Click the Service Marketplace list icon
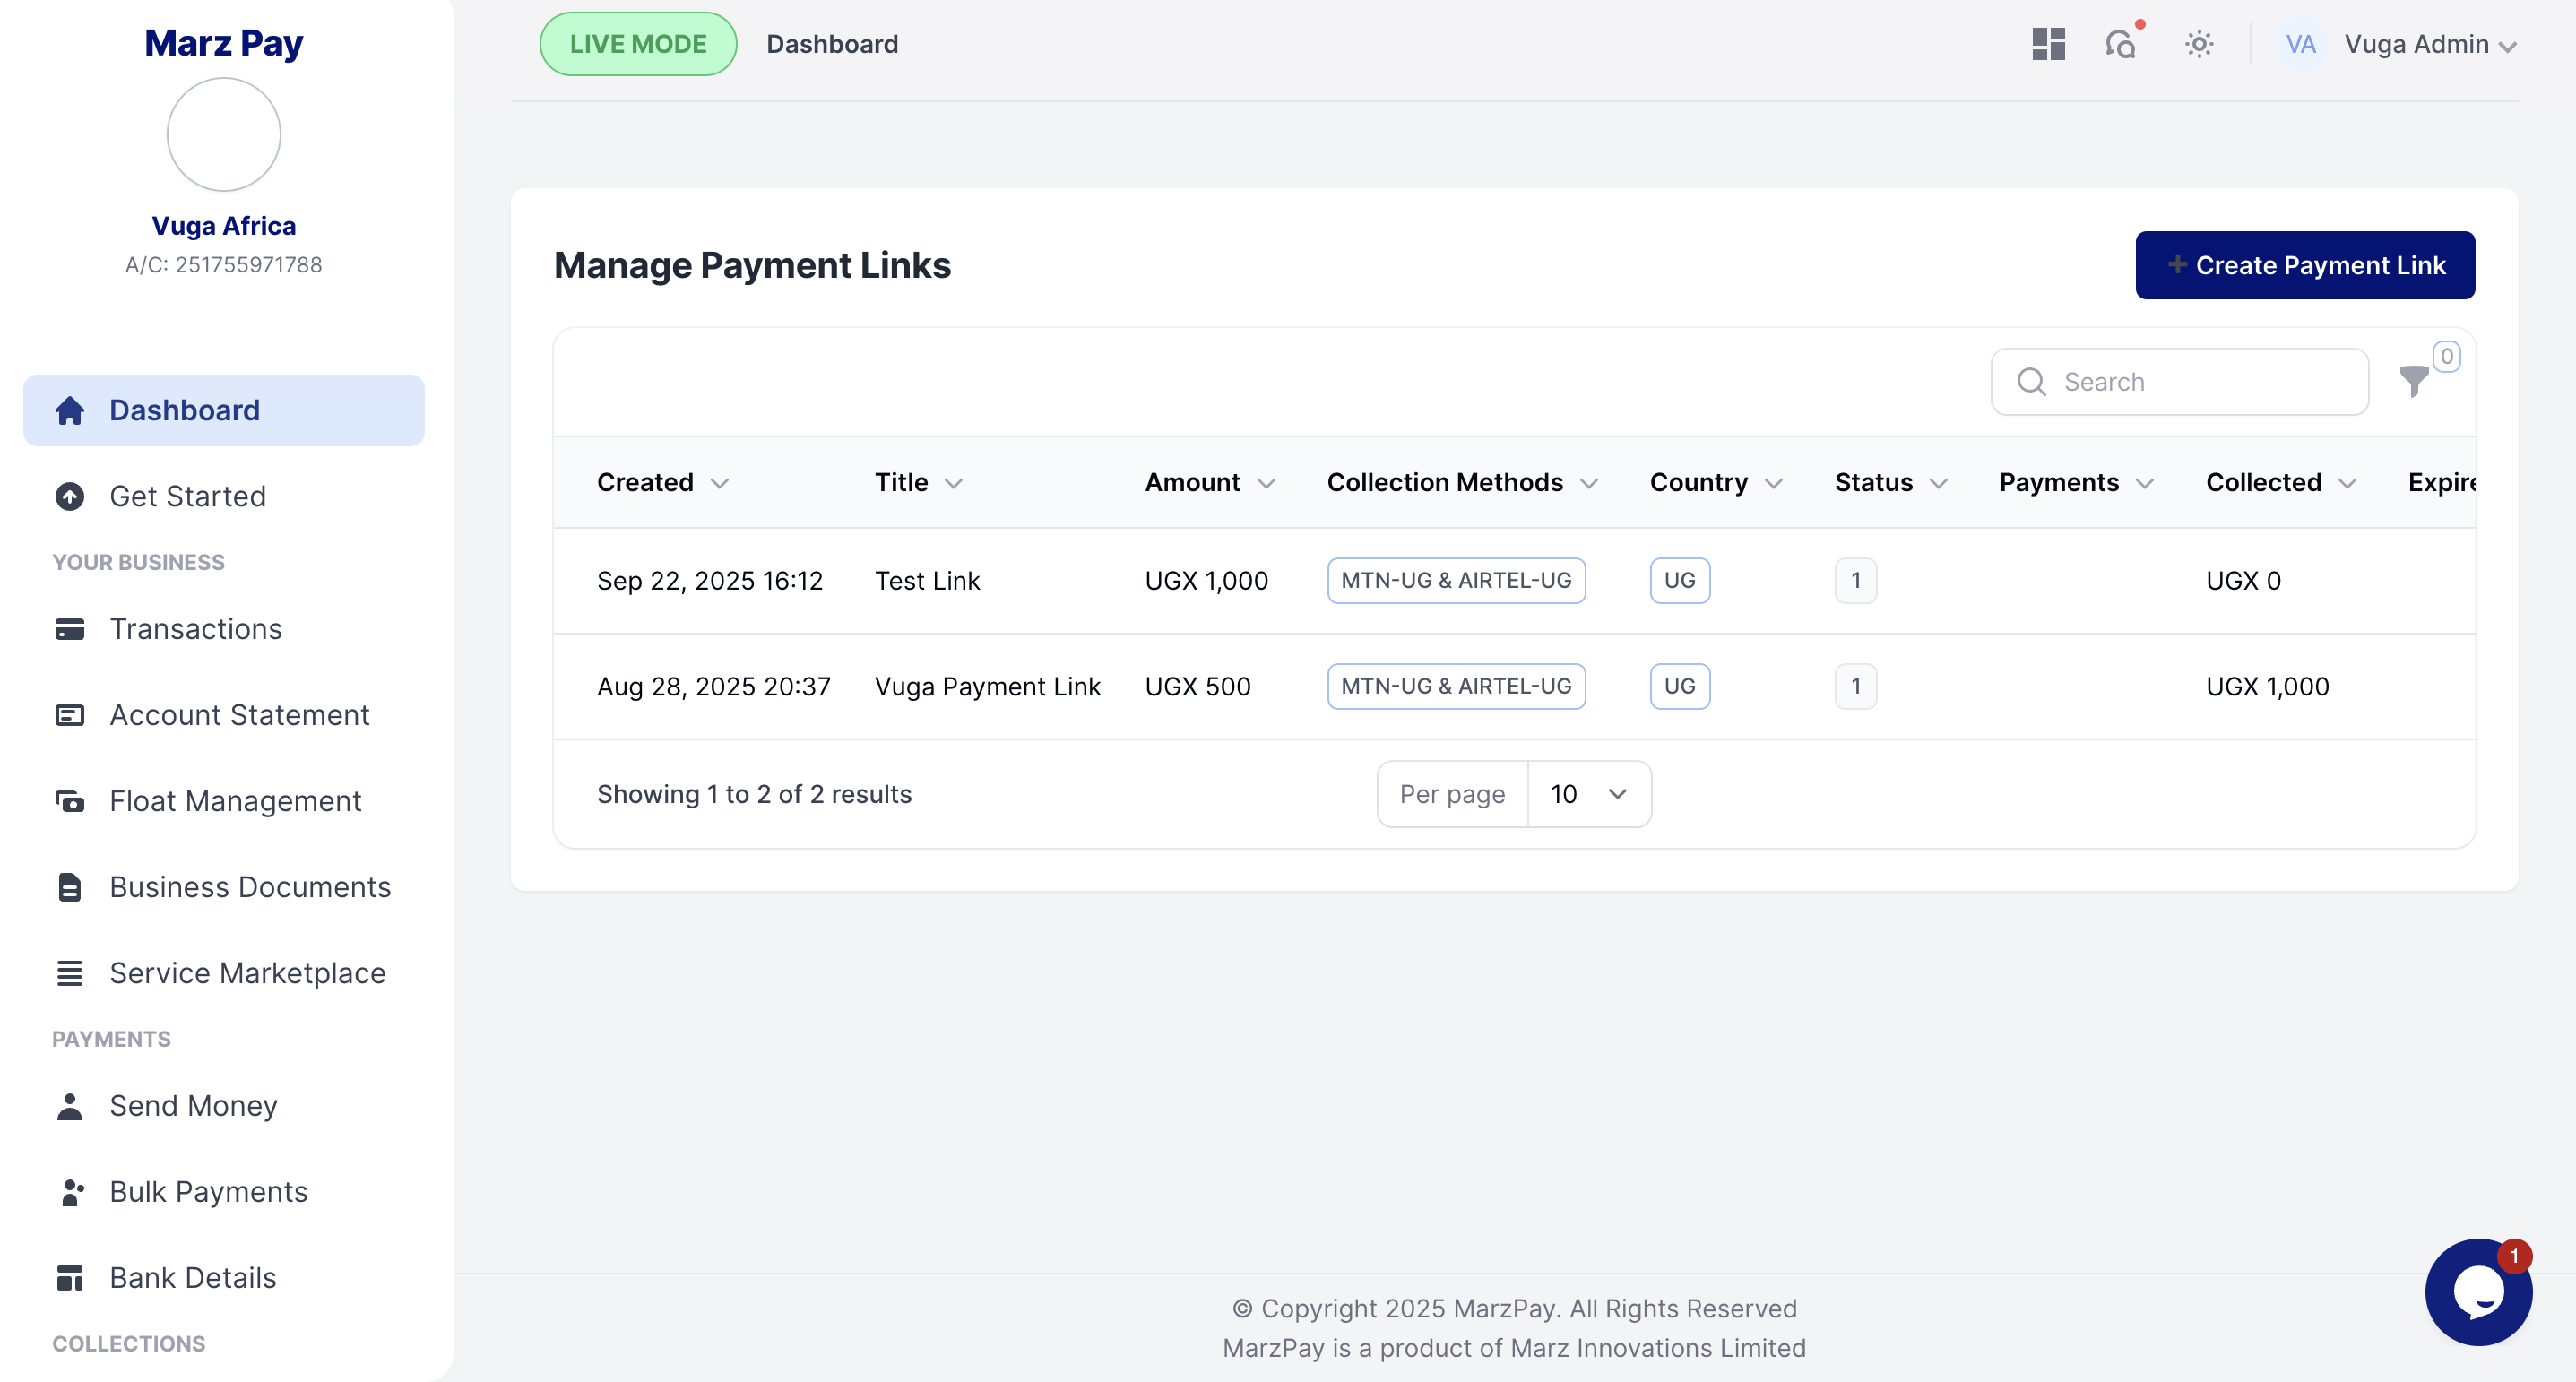This screenshot has height=1382, width=2576. pos(70,973)
